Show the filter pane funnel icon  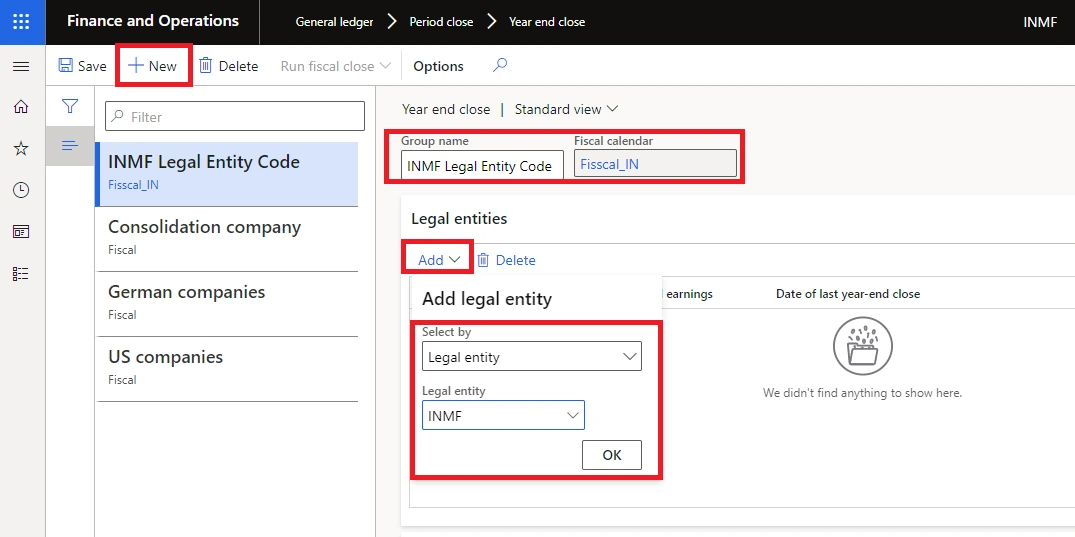click(x=70, y=106)
